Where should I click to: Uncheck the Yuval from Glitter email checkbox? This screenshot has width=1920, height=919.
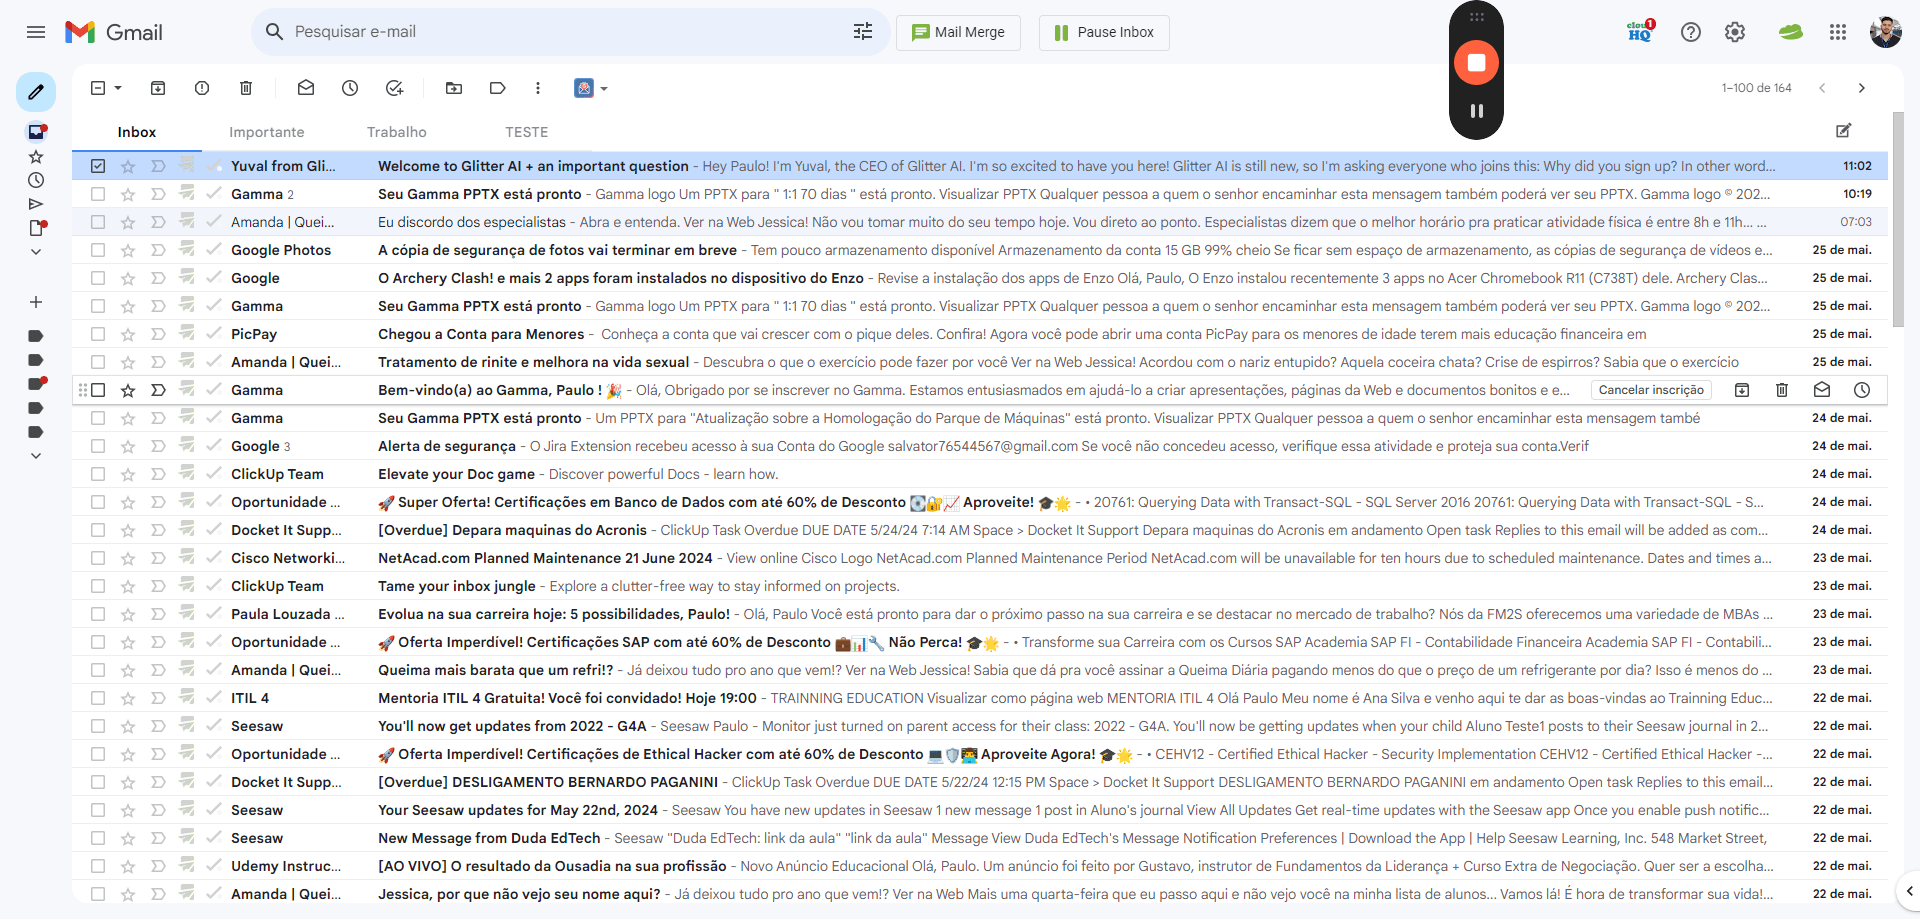click(x=98, y=166)
